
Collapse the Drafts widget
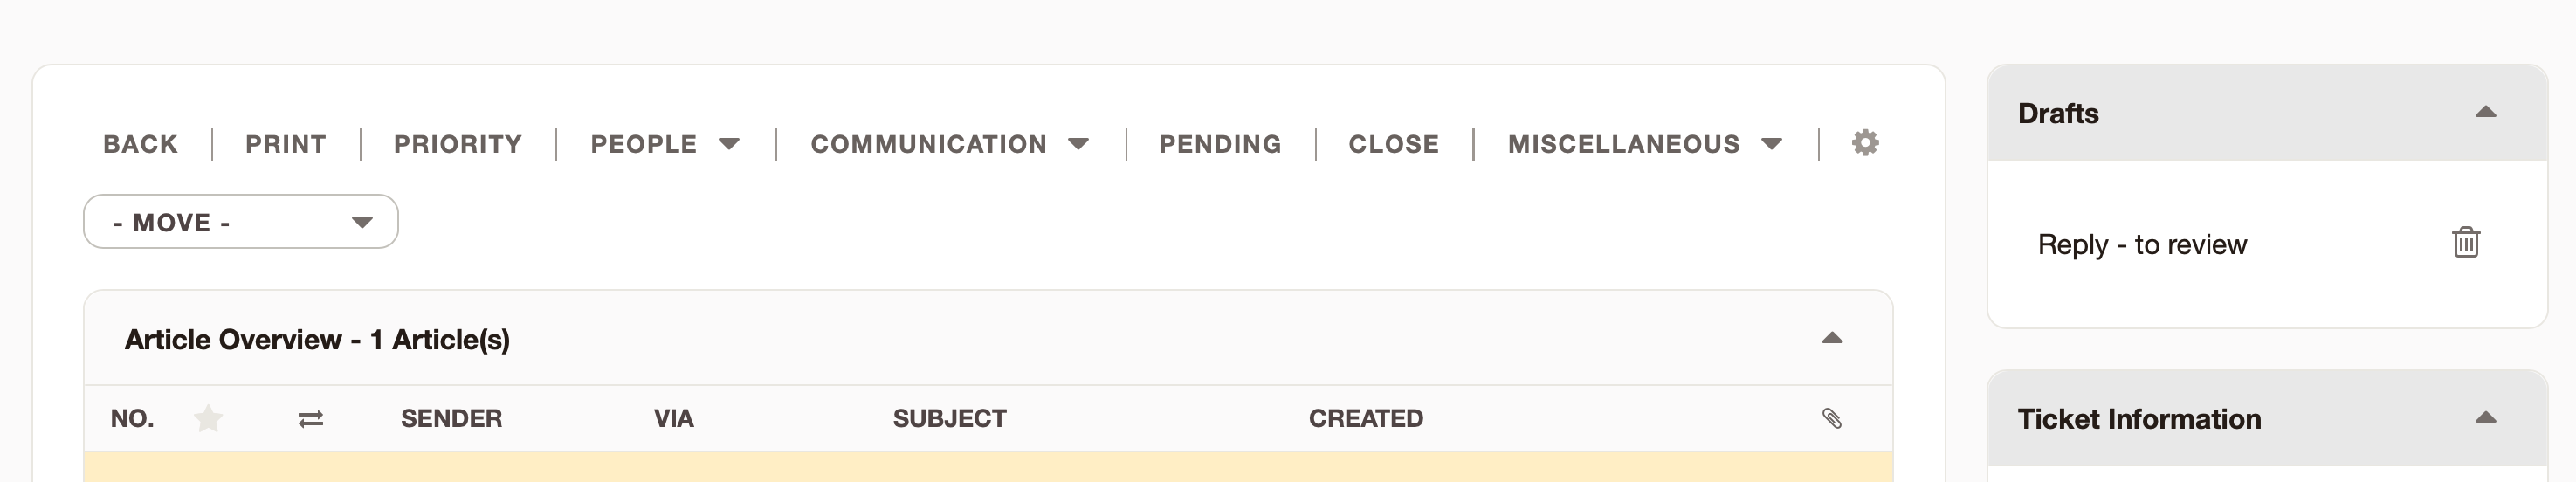point(2485,112)
